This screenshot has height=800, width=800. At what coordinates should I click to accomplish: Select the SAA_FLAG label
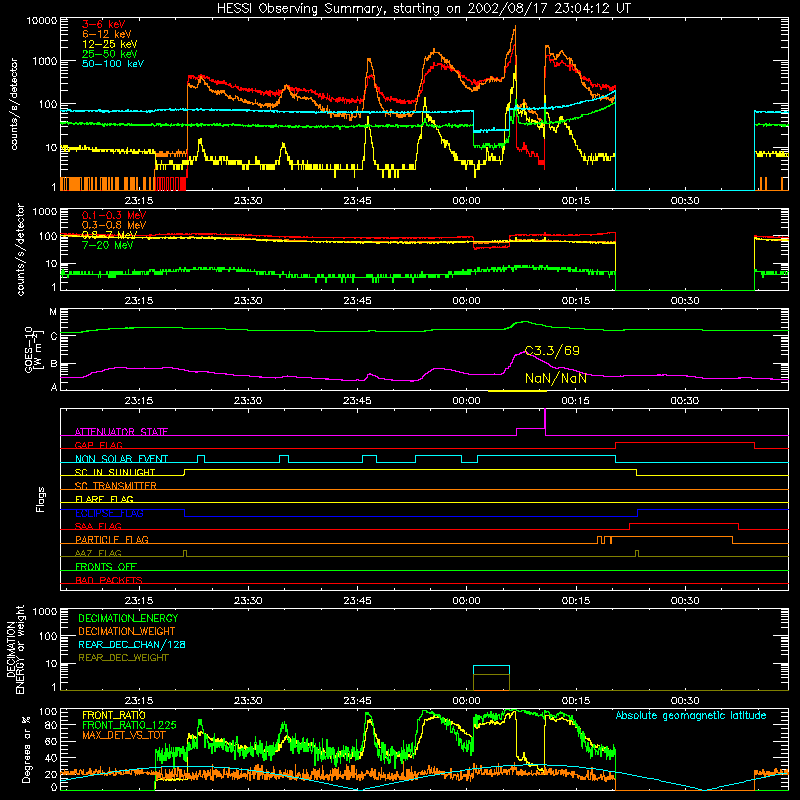[x=98, y=526]
